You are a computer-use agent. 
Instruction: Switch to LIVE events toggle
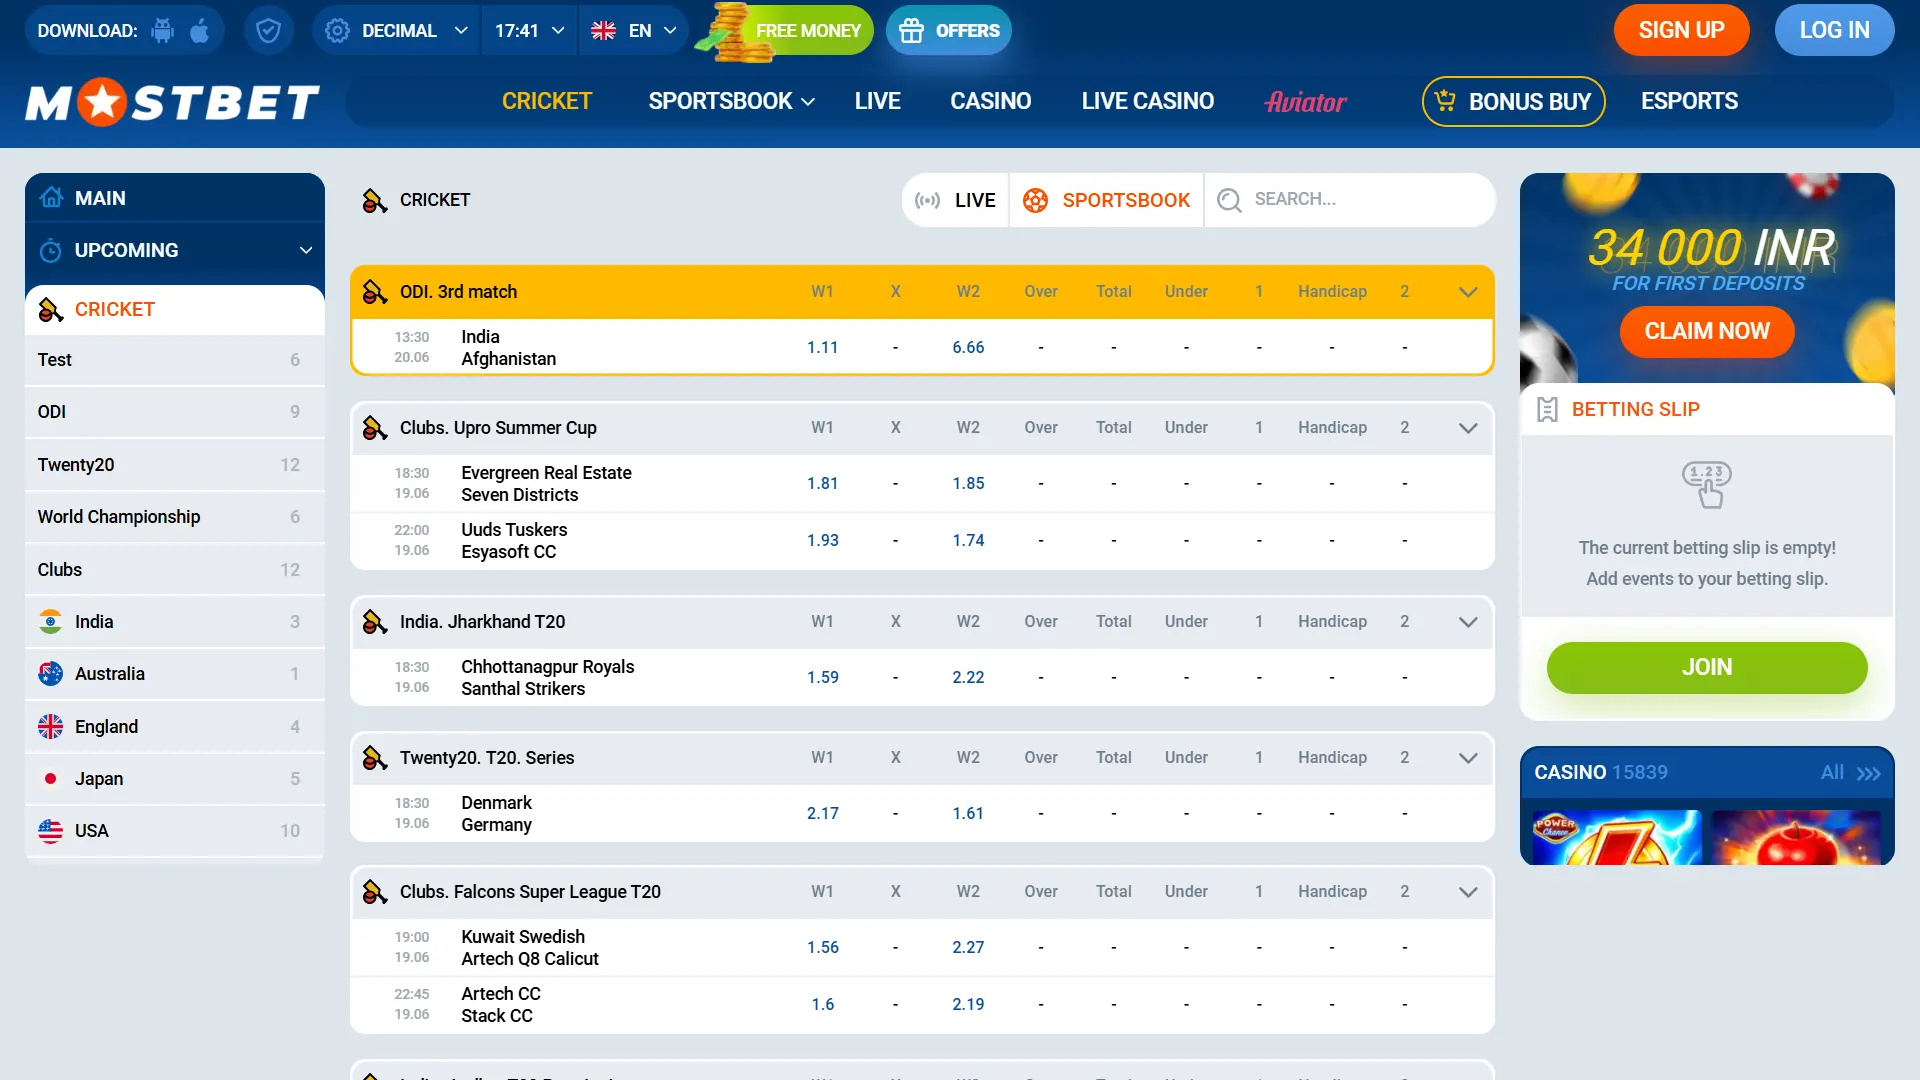pyautogui.click(x=955, y=200)
